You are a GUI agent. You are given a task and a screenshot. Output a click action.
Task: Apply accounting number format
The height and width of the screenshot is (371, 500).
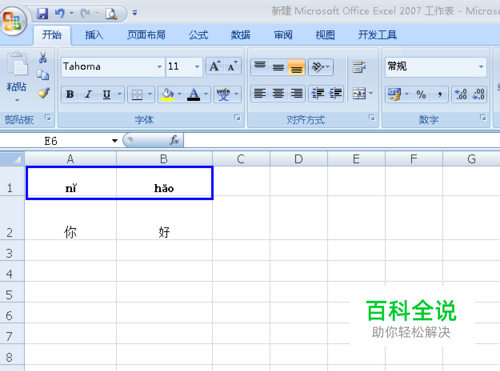click(394, 94)
